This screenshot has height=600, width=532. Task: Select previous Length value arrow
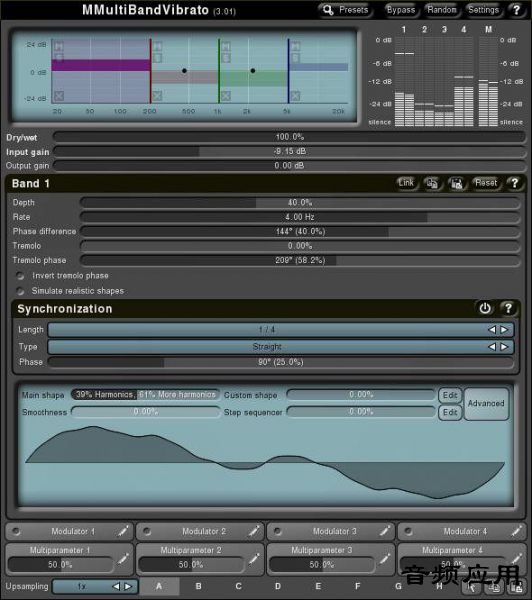492,329
